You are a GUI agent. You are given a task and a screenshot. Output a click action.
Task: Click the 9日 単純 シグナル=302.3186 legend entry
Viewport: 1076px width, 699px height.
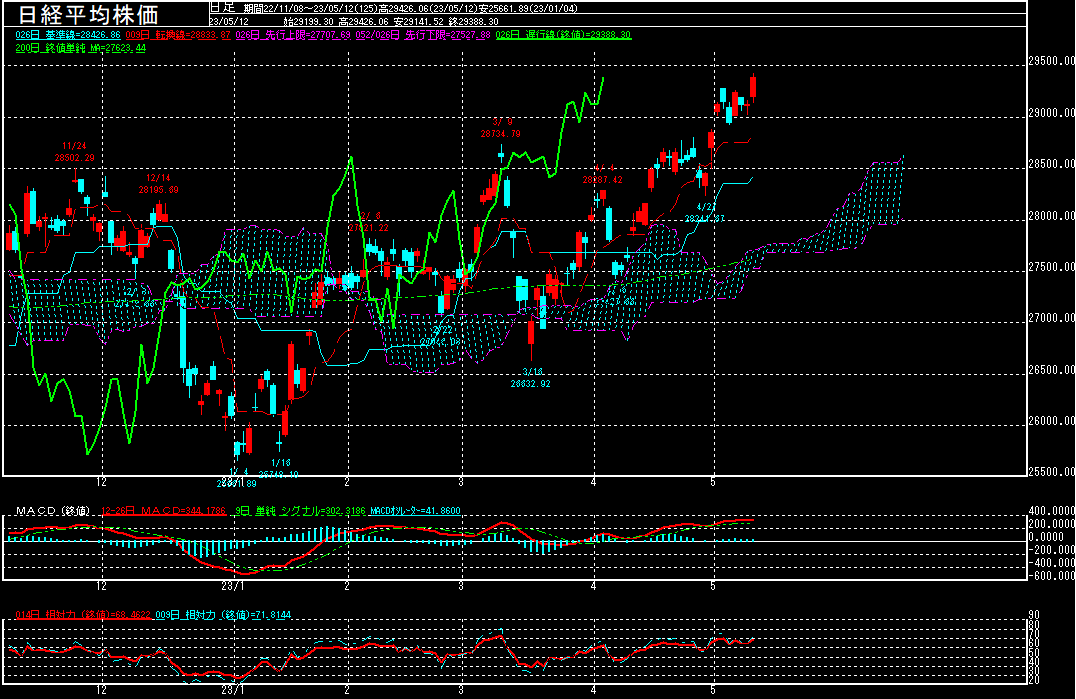pos(300,511)
